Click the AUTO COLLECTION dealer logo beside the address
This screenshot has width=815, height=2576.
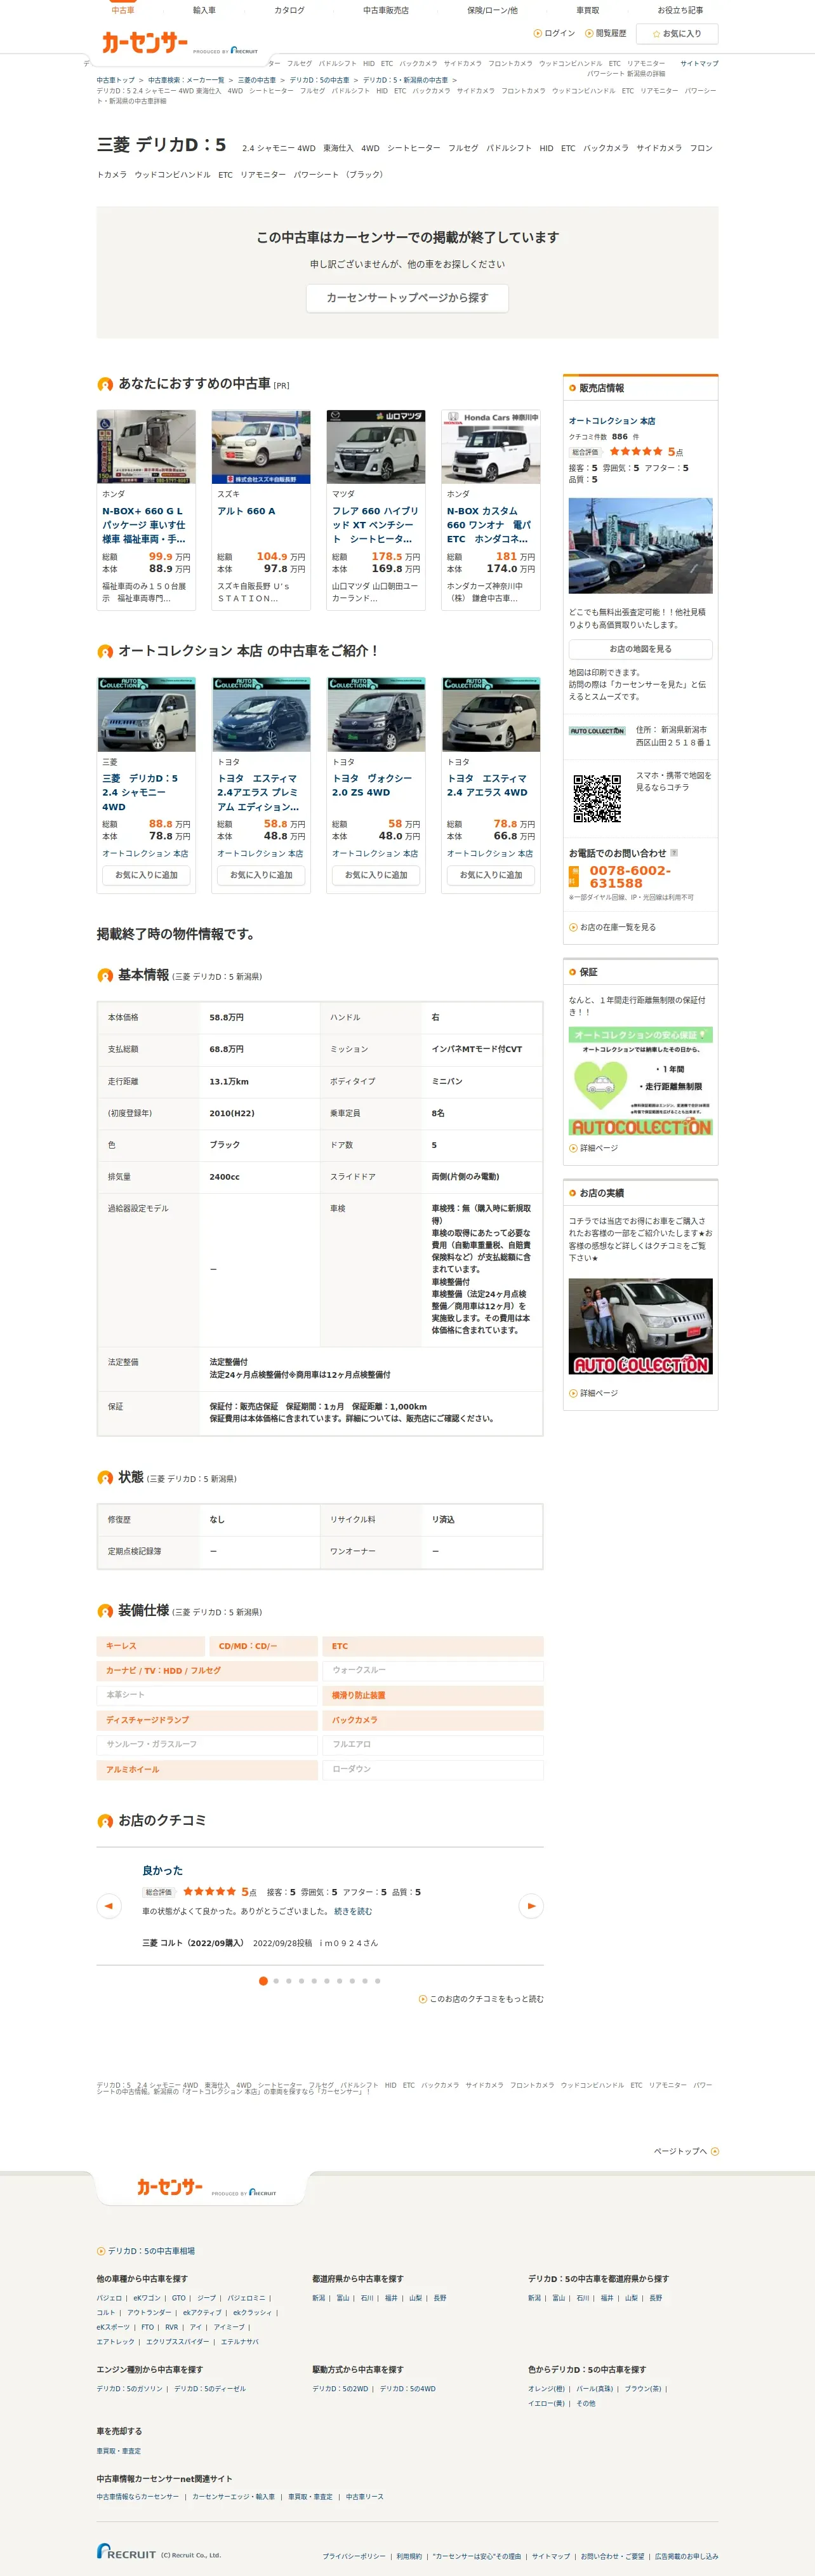pos(597,731)
